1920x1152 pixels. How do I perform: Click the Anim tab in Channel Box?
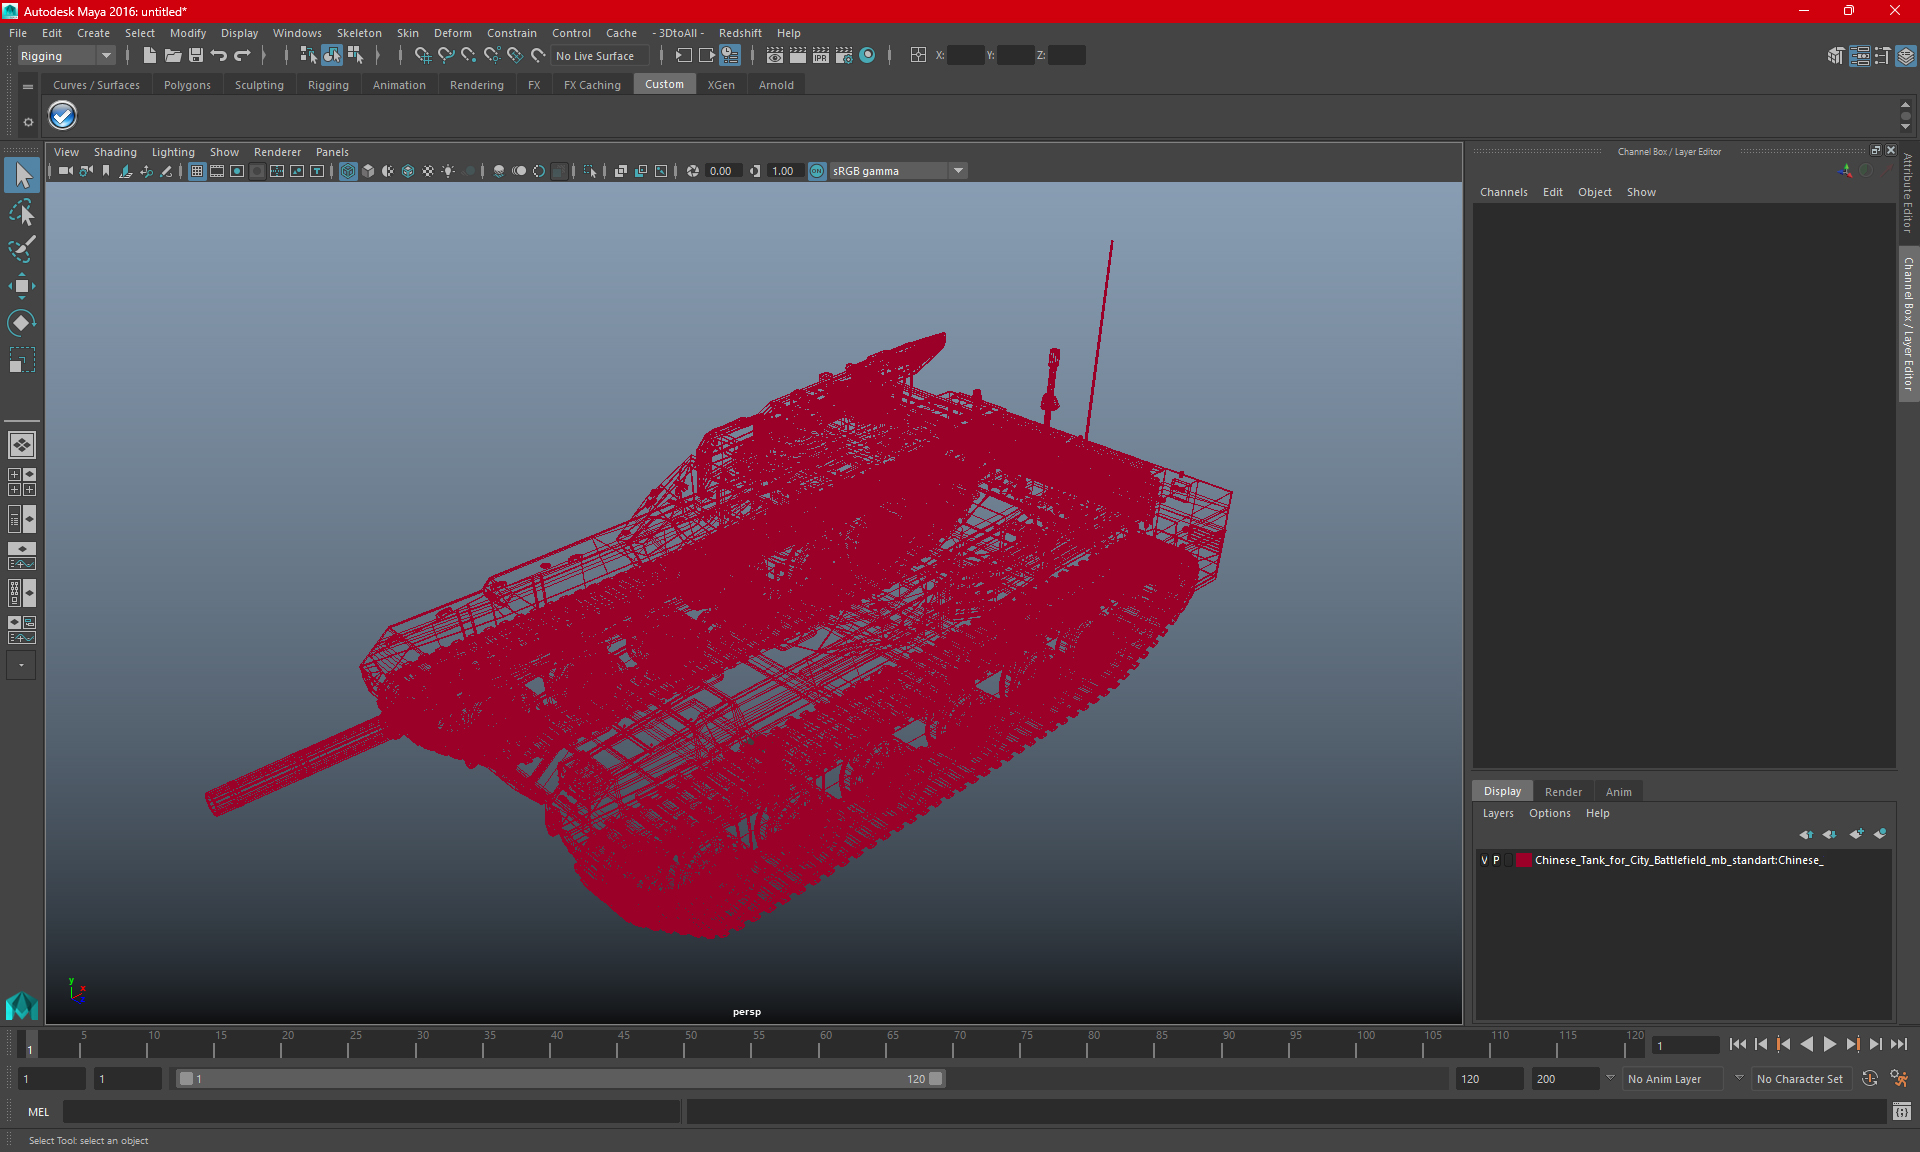coord(1618,790)
